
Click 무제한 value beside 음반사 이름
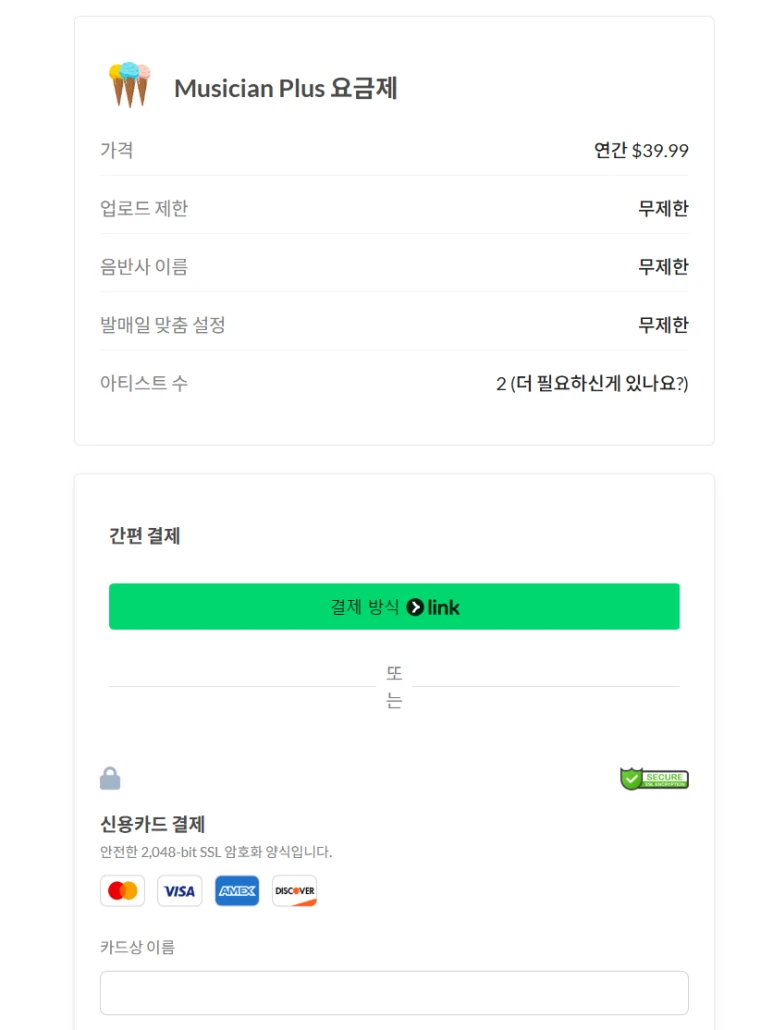coord(663,267)
